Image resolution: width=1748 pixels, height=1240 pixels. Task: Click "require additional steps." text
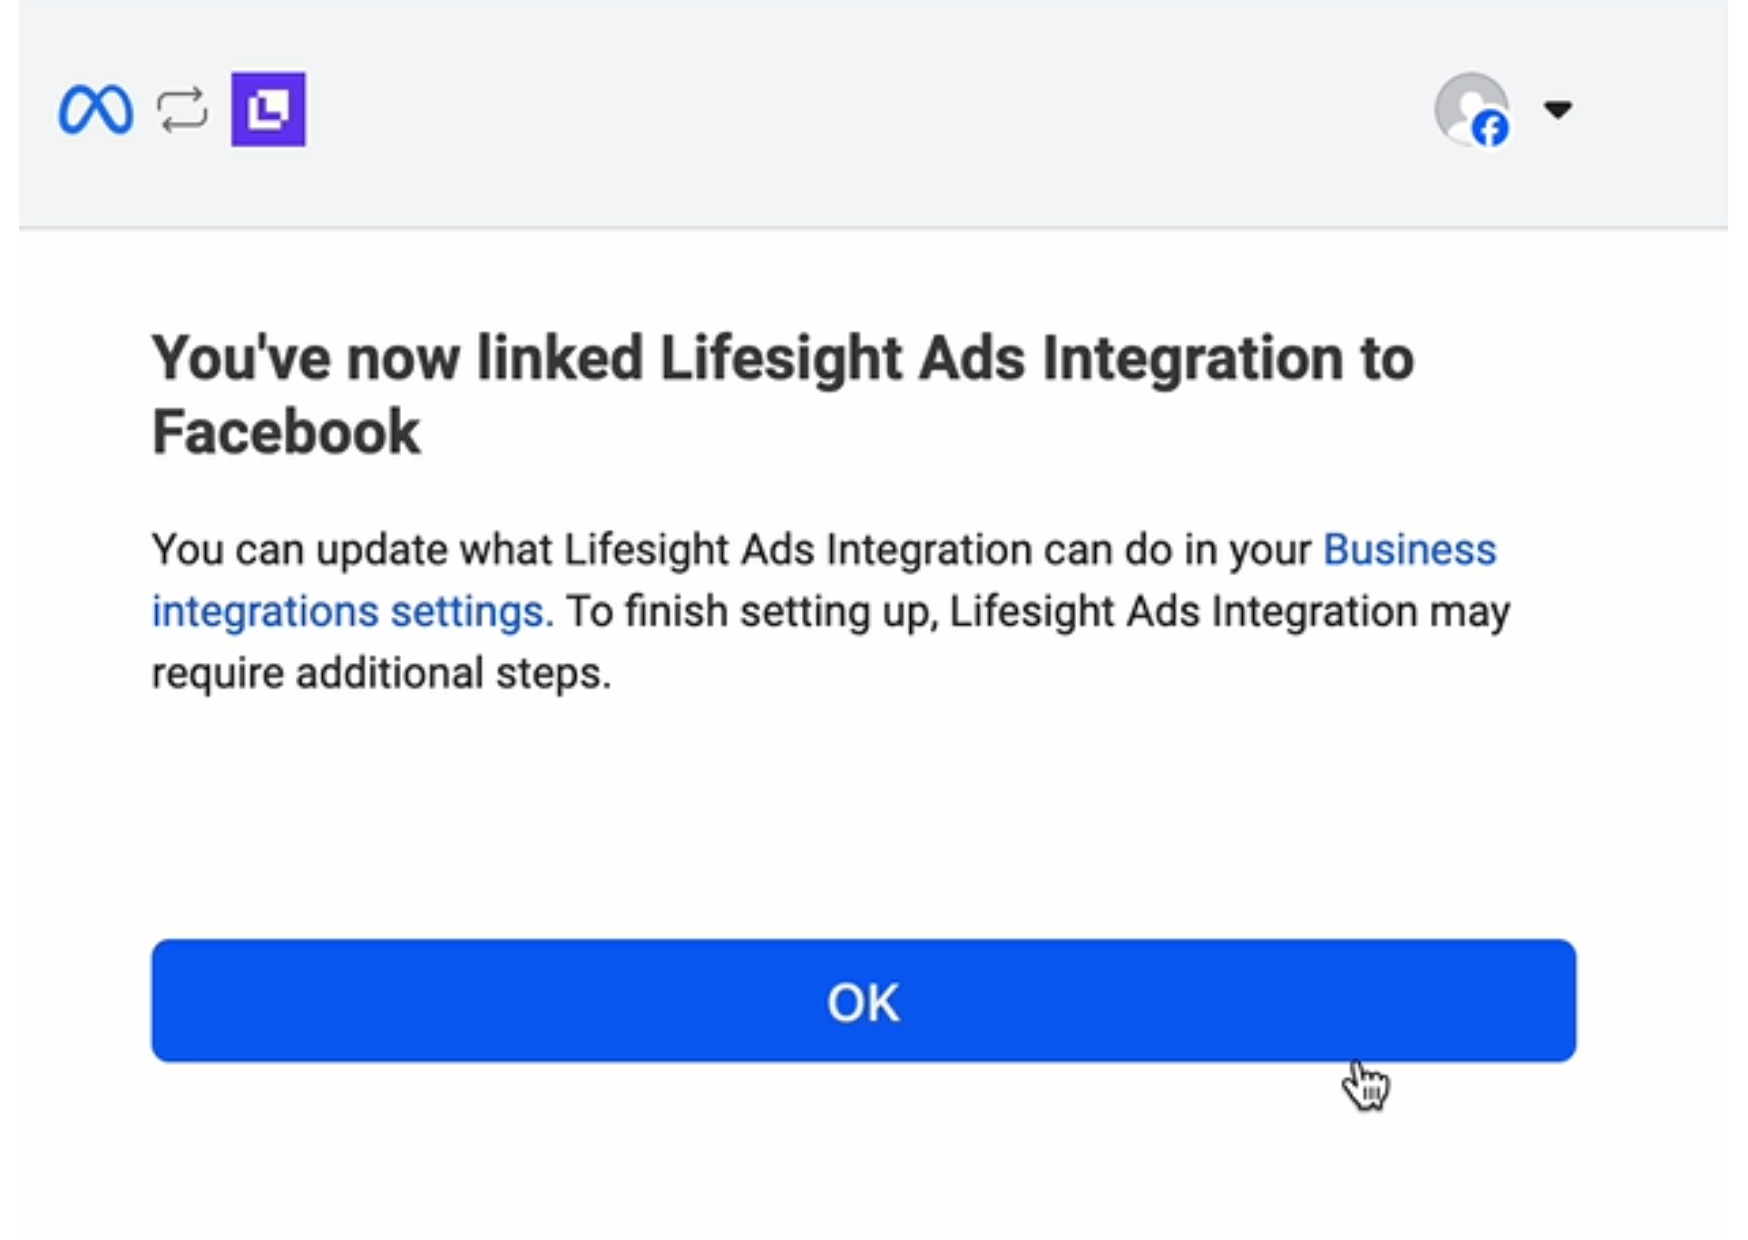coord(381,673)
